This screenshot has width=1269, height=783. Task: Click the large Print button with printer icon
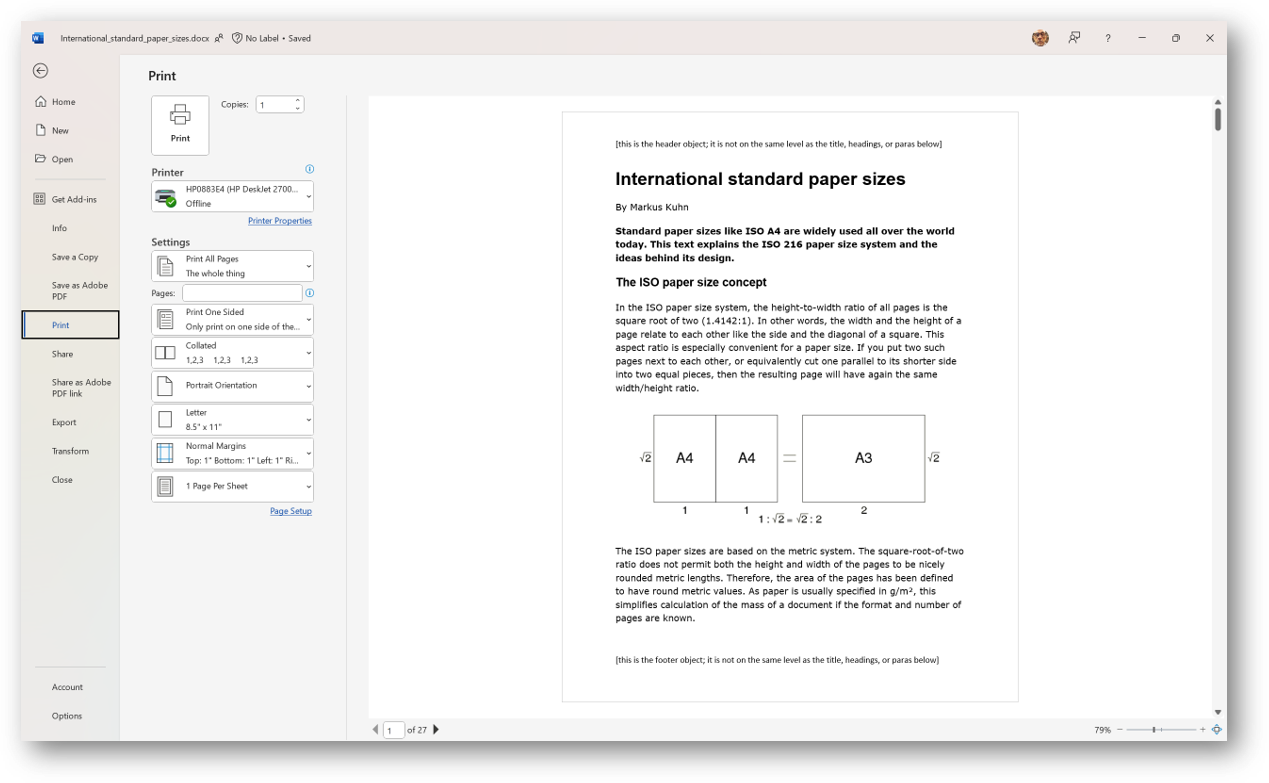pos(179,125)
